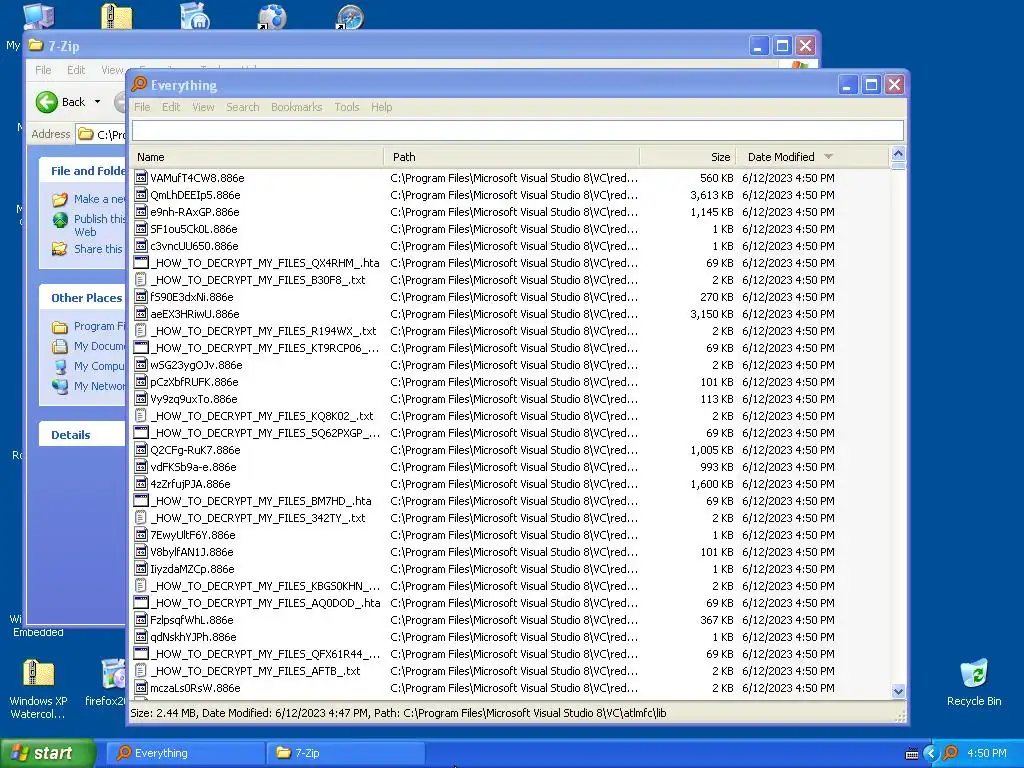The width and height of the screenshot is (1024, 768).
Task: Click the Everything search input box
Action: [518, 131]
